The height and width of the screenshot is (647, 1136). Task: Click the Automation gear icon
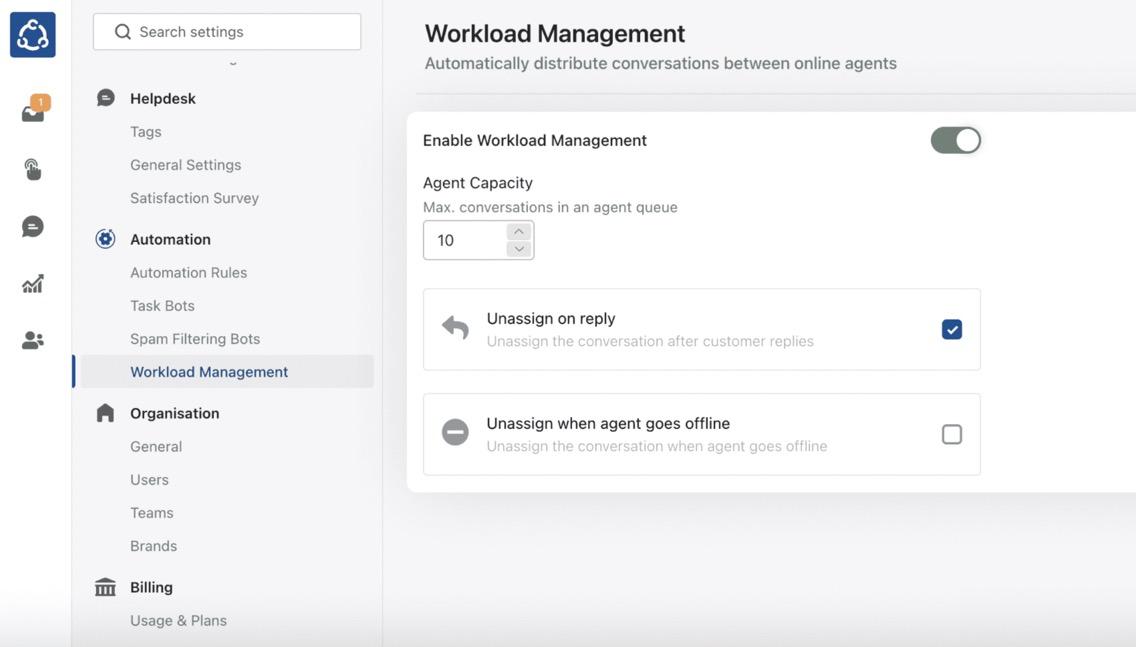coord(105,239)
